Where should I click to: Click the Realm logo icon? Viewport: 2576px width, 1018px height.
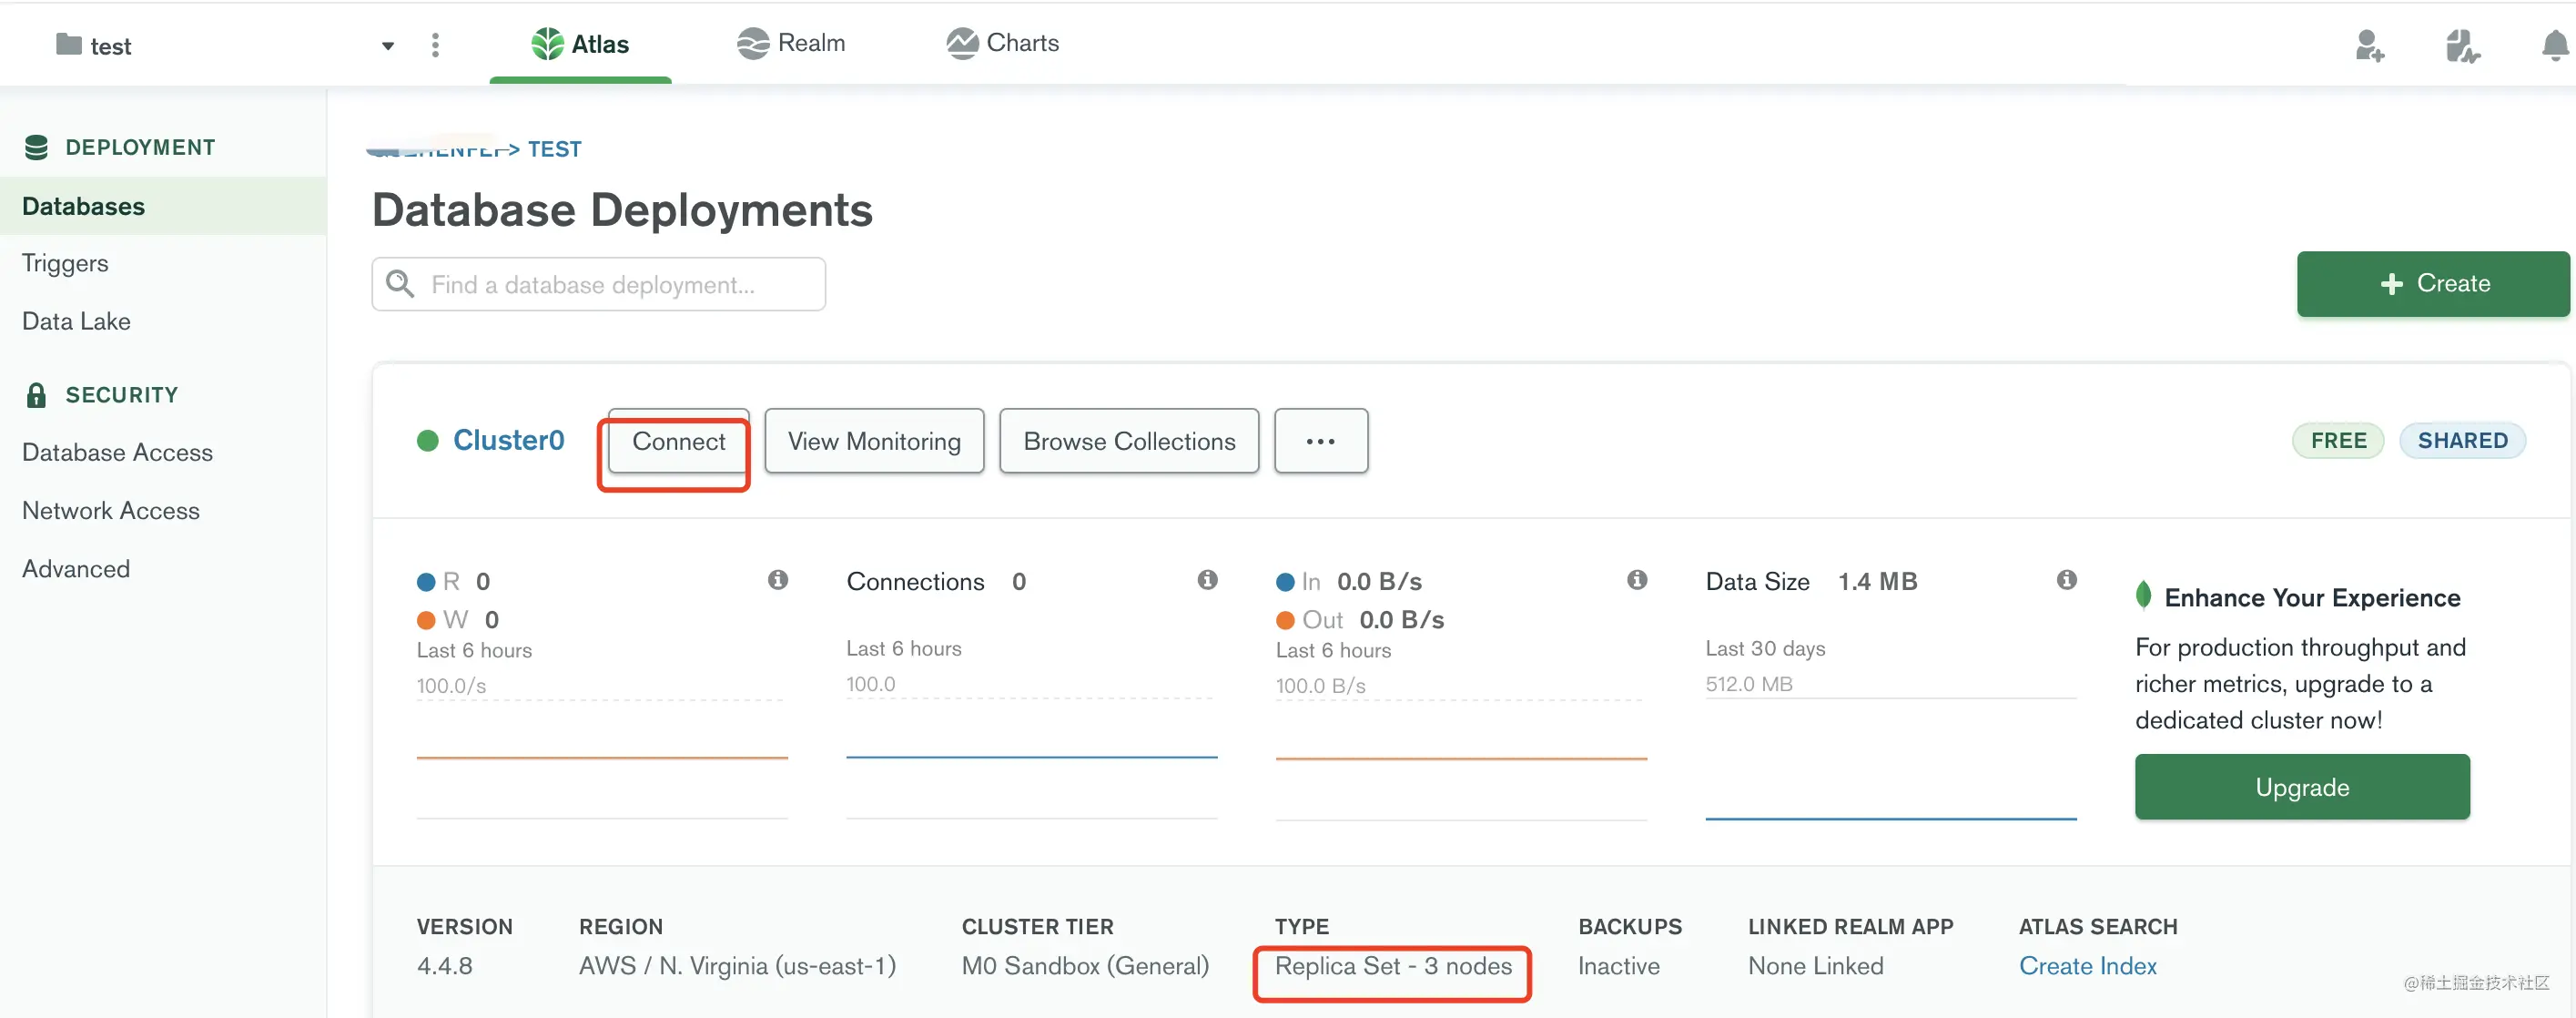[752, 43]
